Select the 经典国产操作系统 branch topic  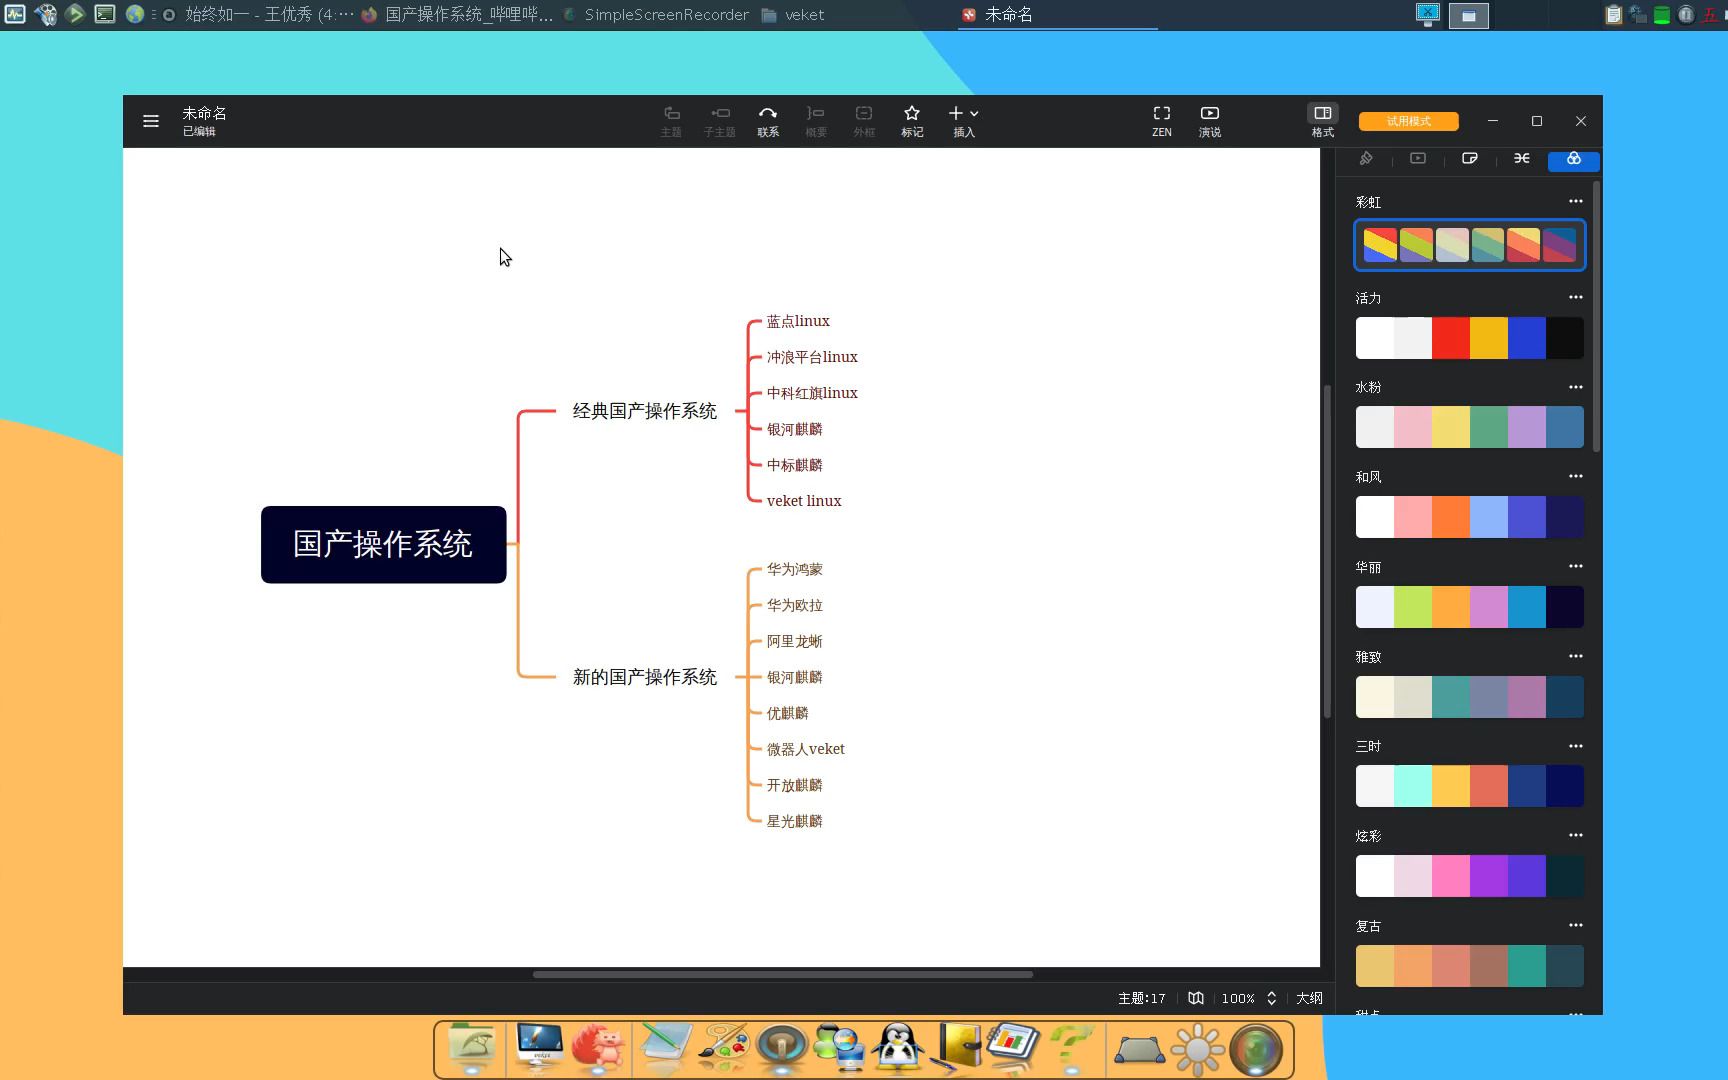click(x=645, y=411)
